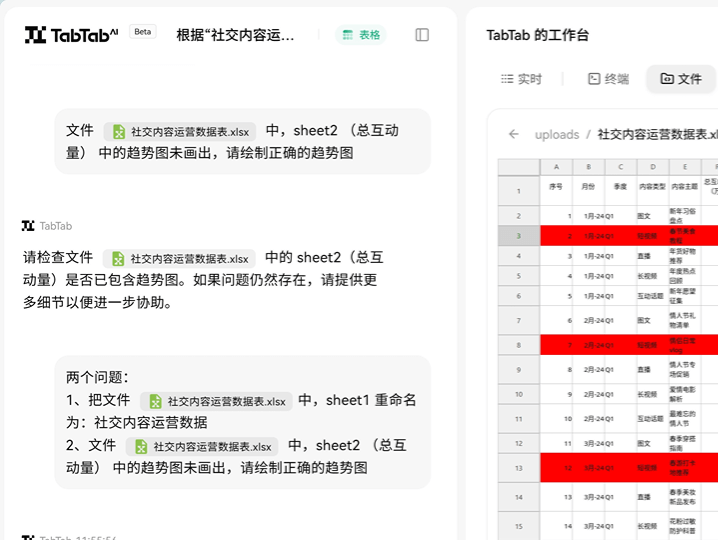Viewport: 718px width, 540px height.
Task: Select row 13 header in spreadsheet
Action: (x=519, y=468)
